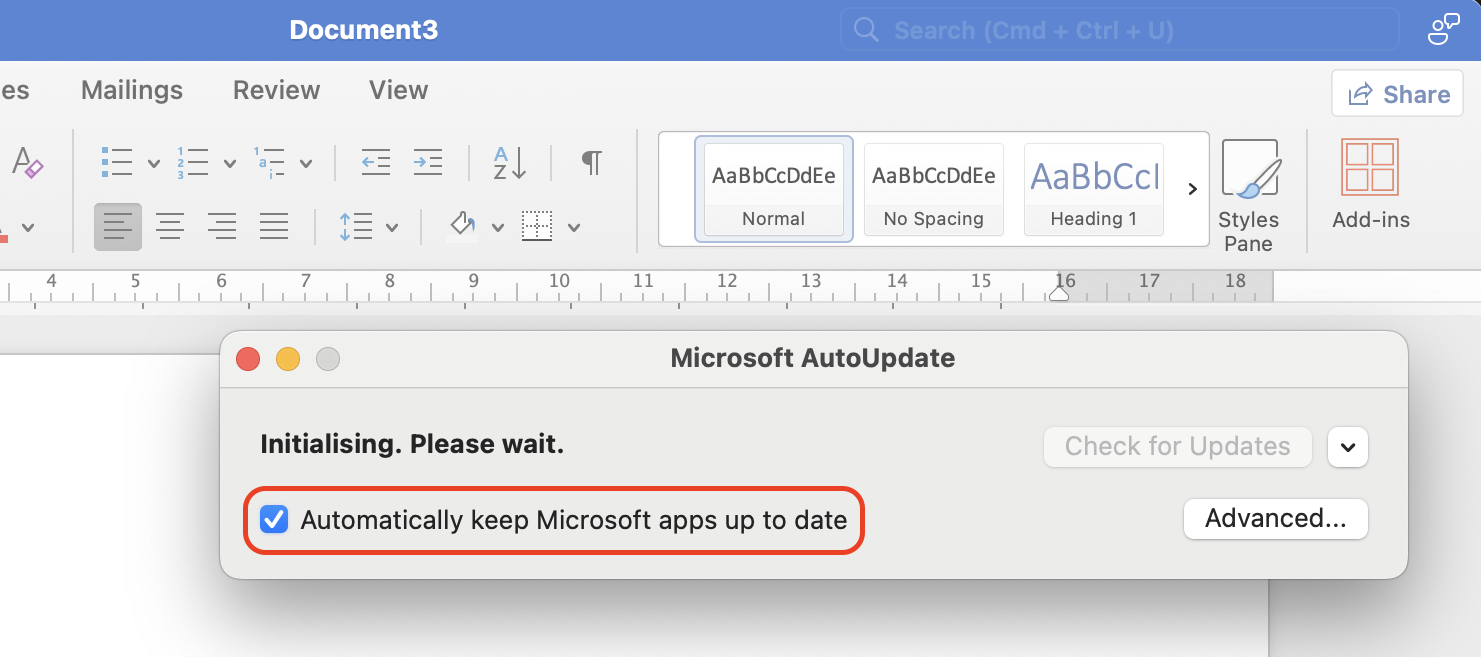Click the Multilevel List icon

click(271, 161)
